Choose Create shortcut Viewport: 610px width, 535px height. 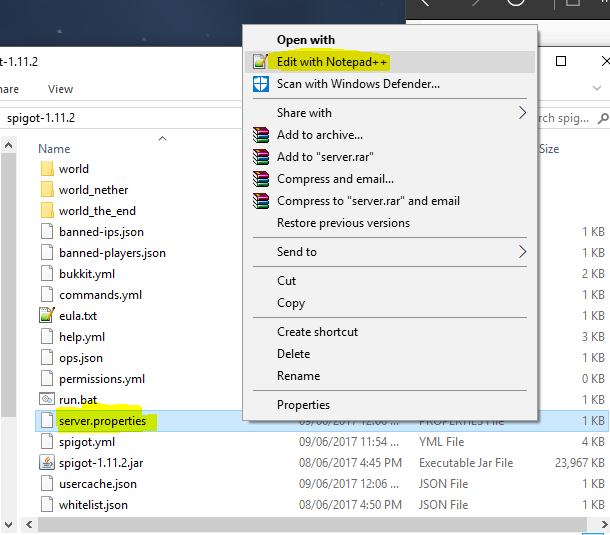(390, 332)
